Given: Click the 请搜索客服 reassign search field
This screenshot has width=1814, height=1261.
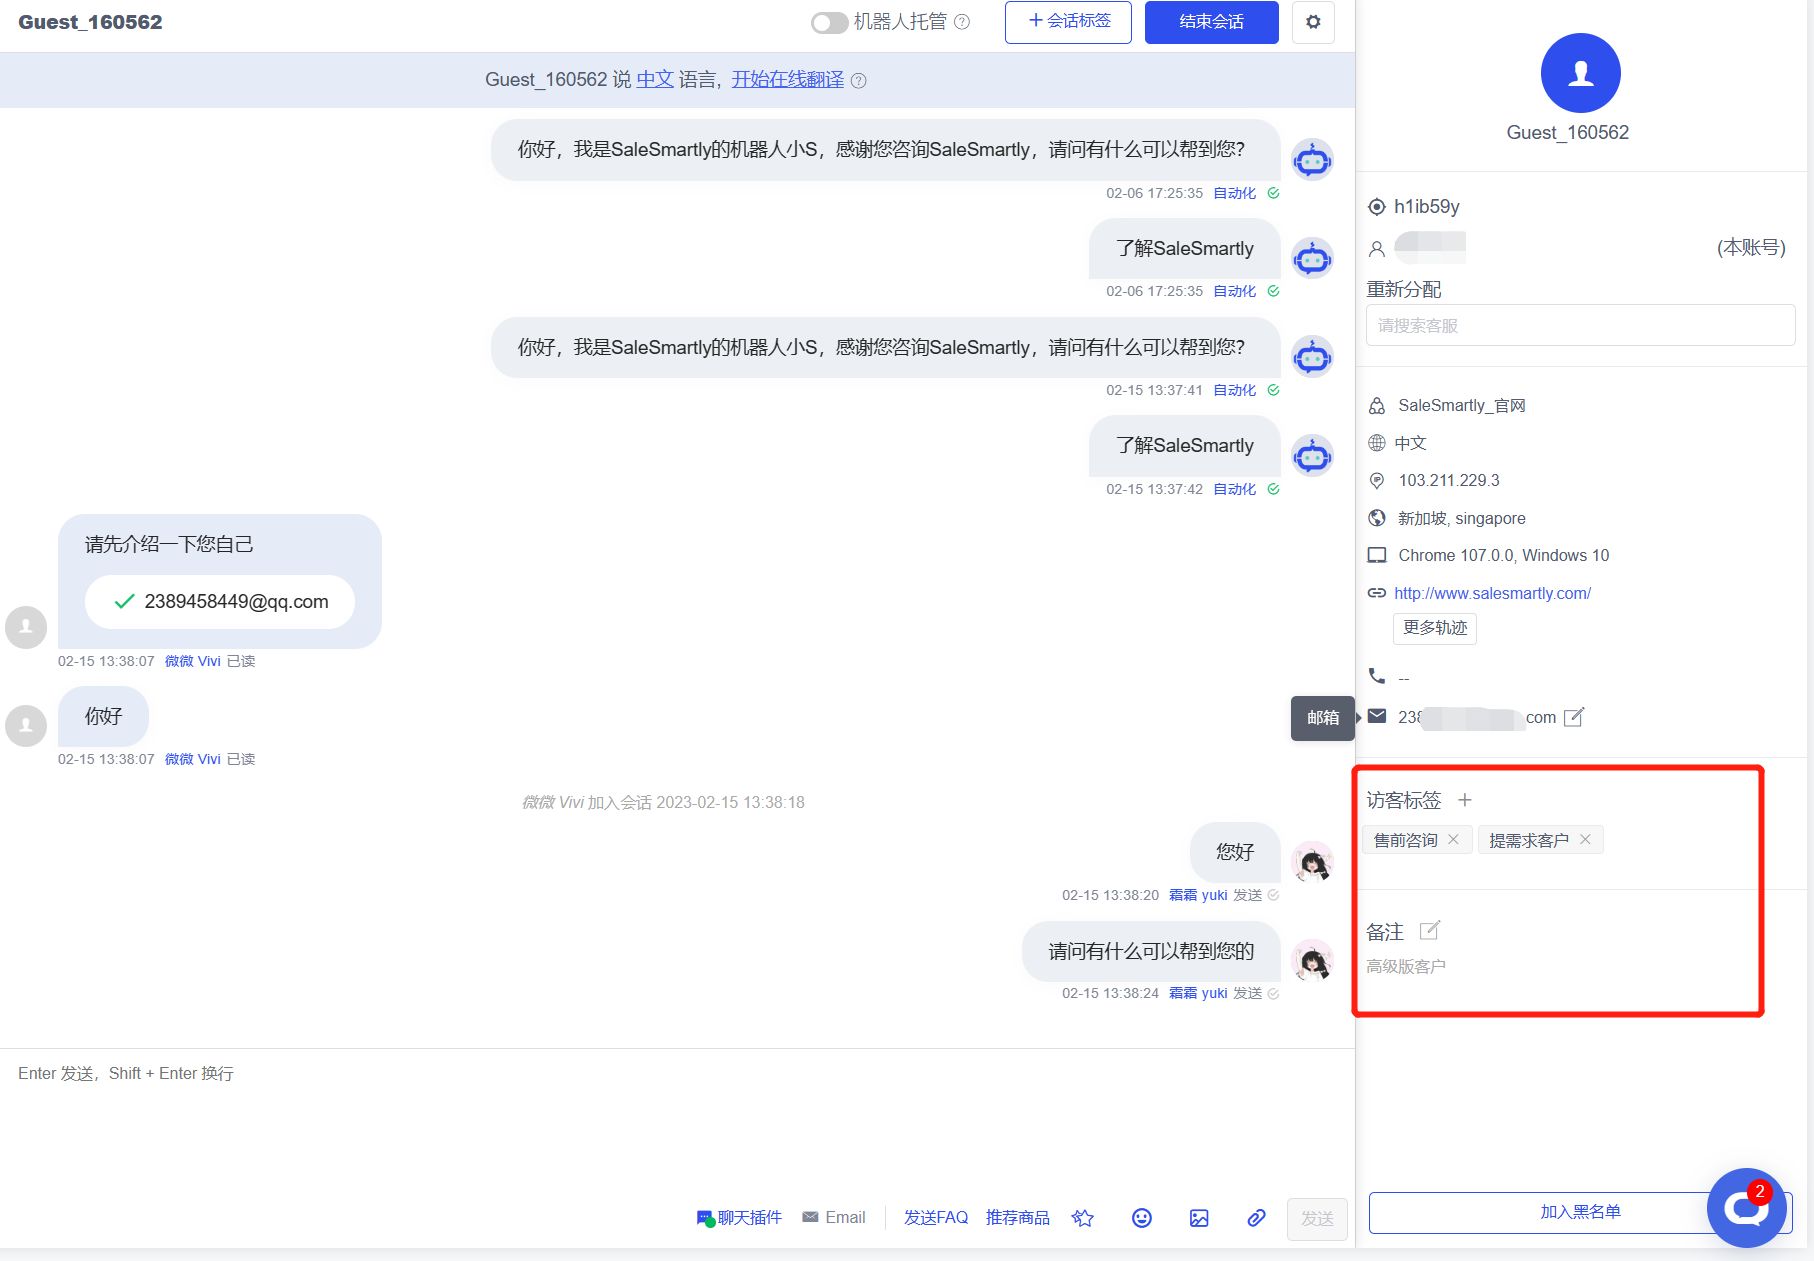Looking at the screenshot, I should point(1580,325).
